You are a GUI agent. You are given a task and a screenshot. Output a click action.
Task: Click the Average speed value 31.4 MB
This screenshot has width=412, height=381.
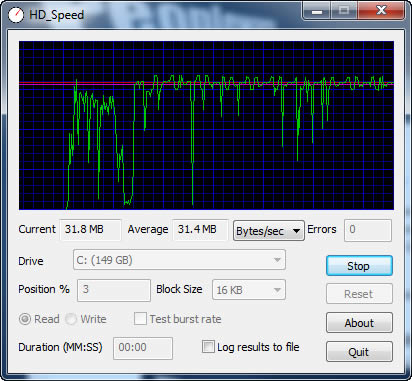[x=200, y=230]
